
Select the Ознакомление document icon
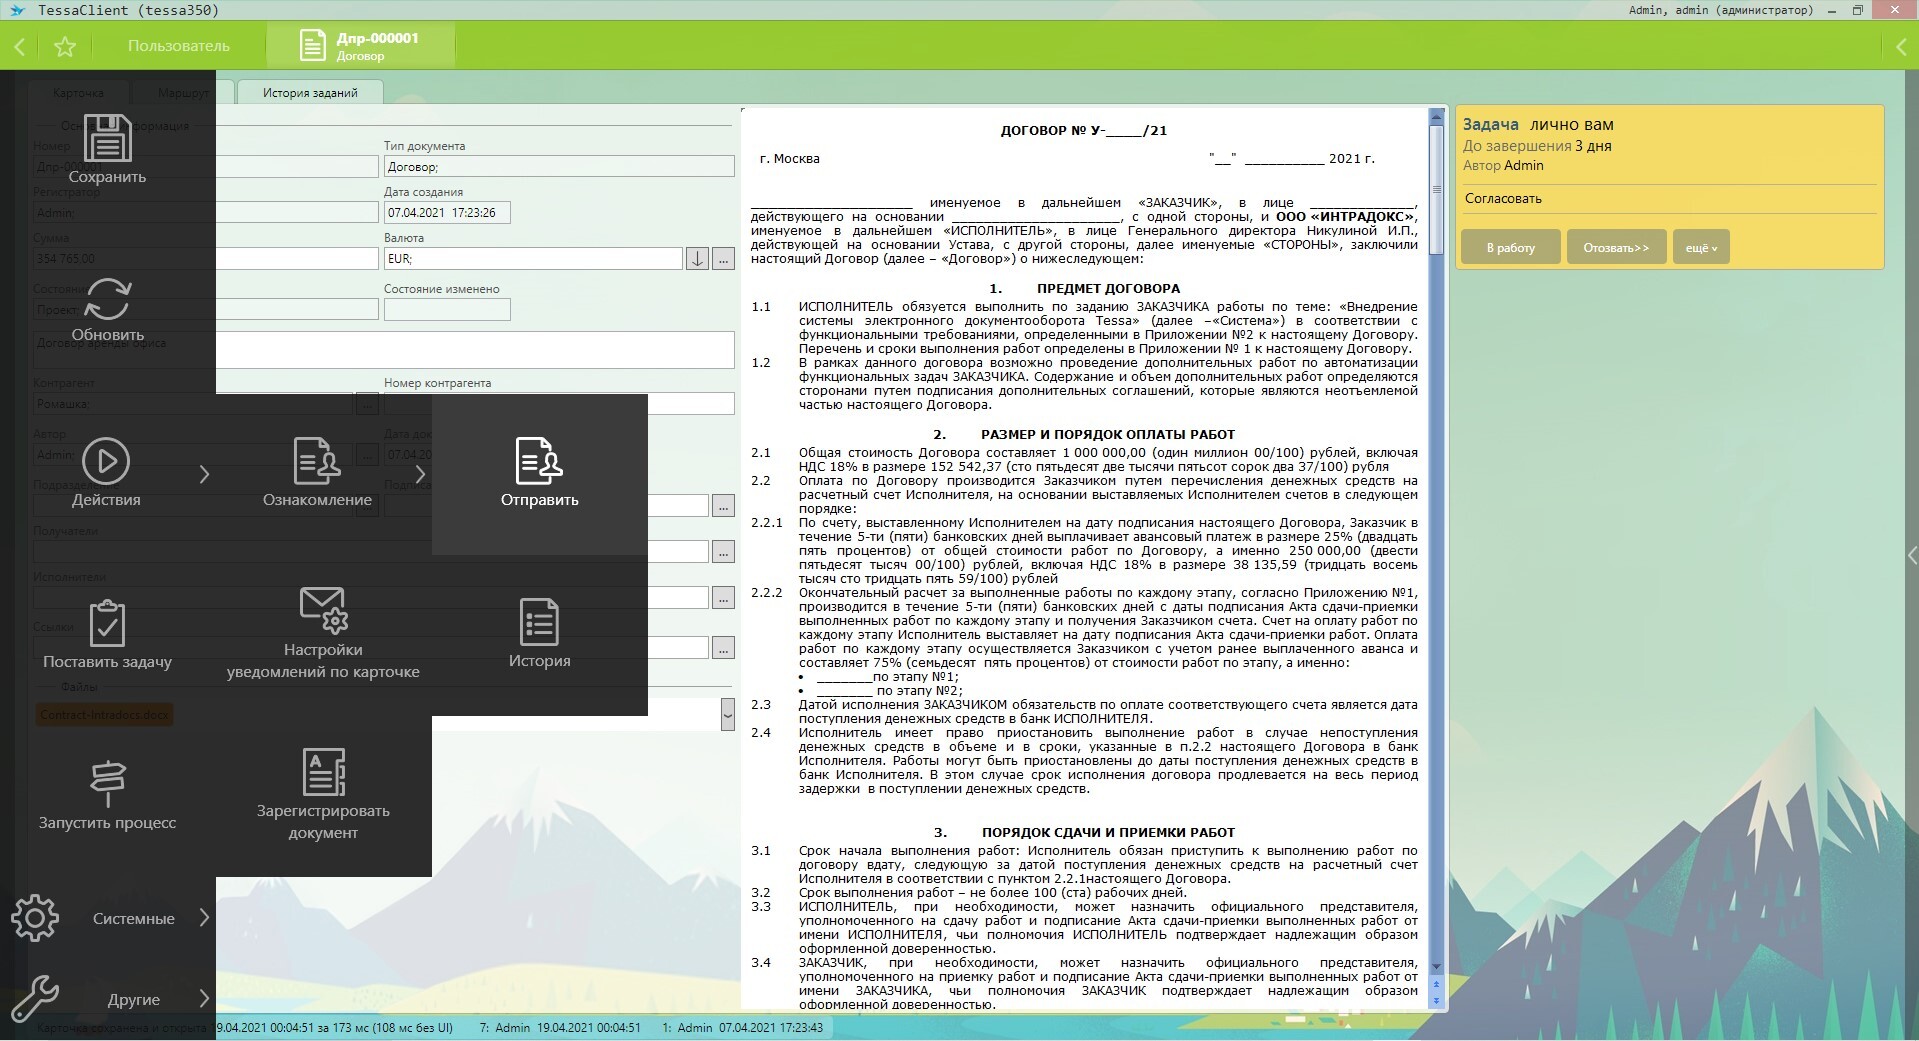[x=317, y=461]
